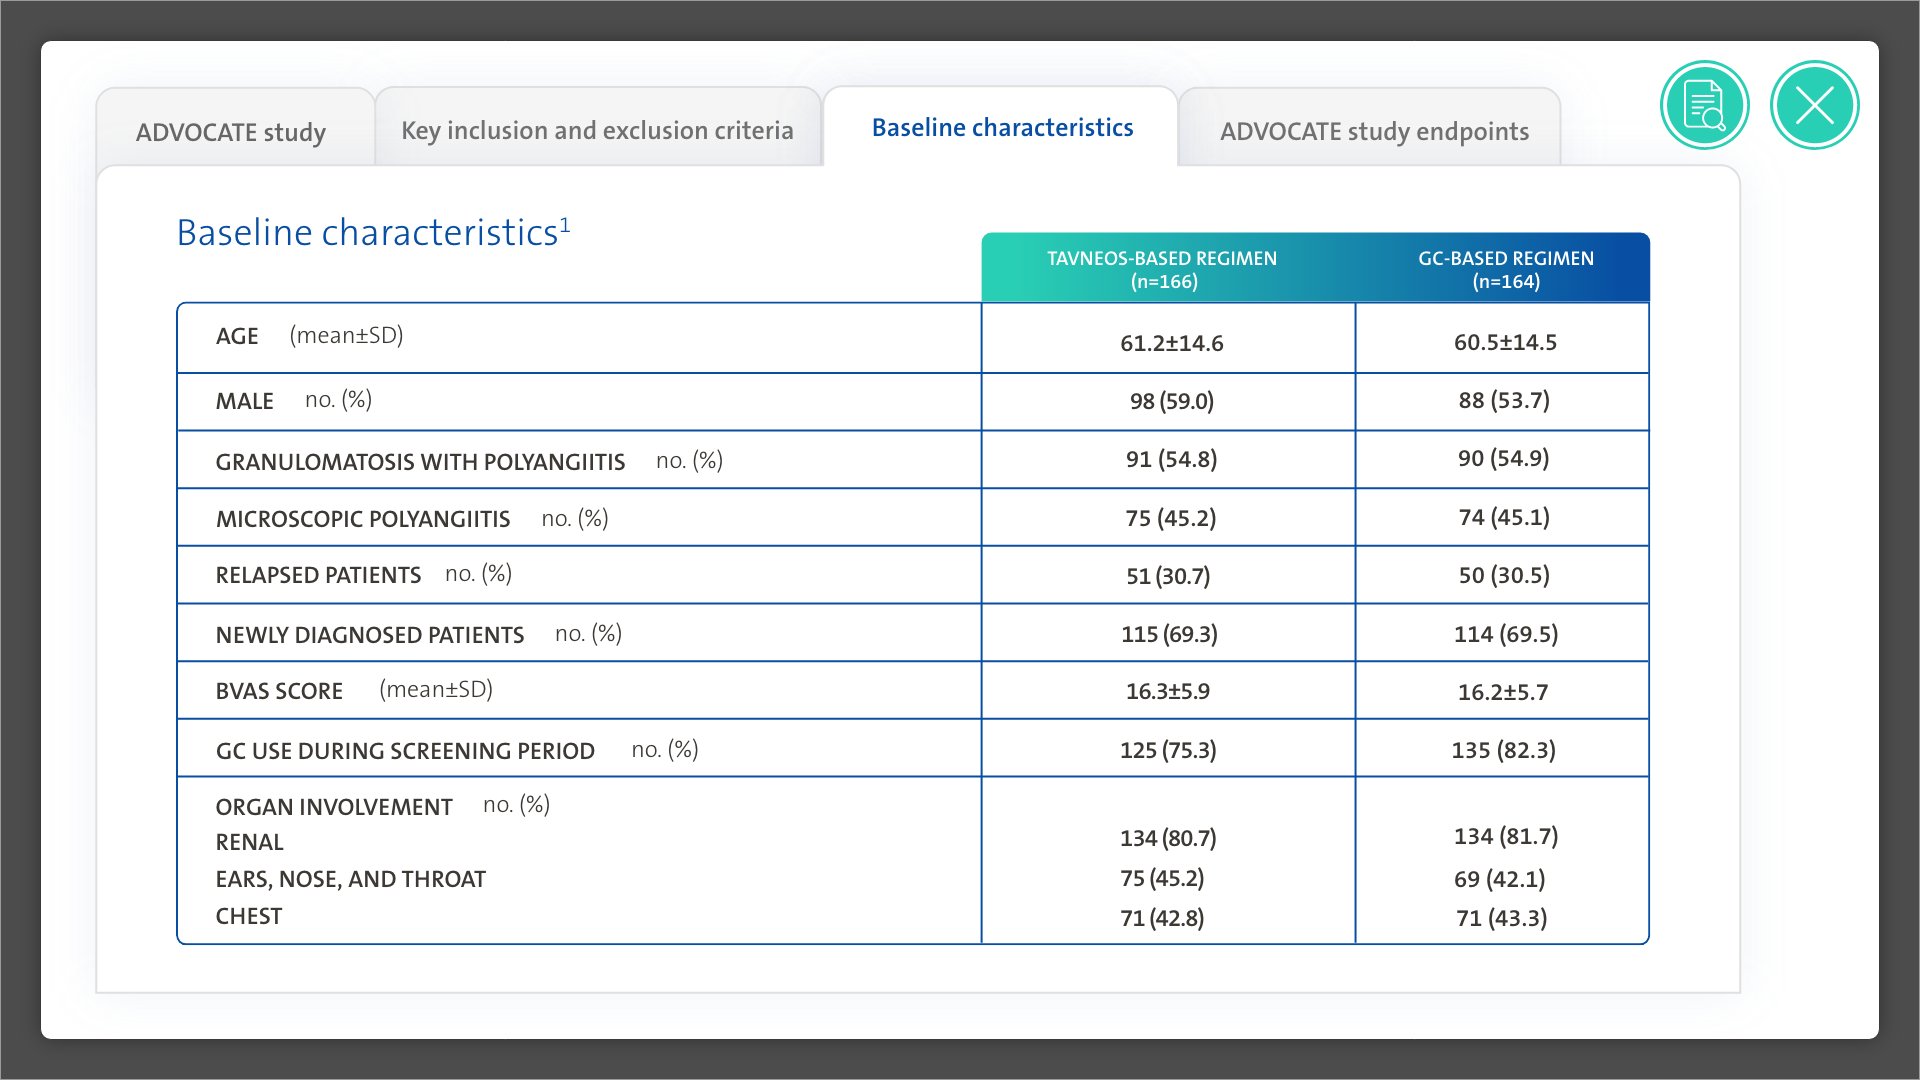
Task: Open the document search reference icon
Action: (x=1704, y=105)
